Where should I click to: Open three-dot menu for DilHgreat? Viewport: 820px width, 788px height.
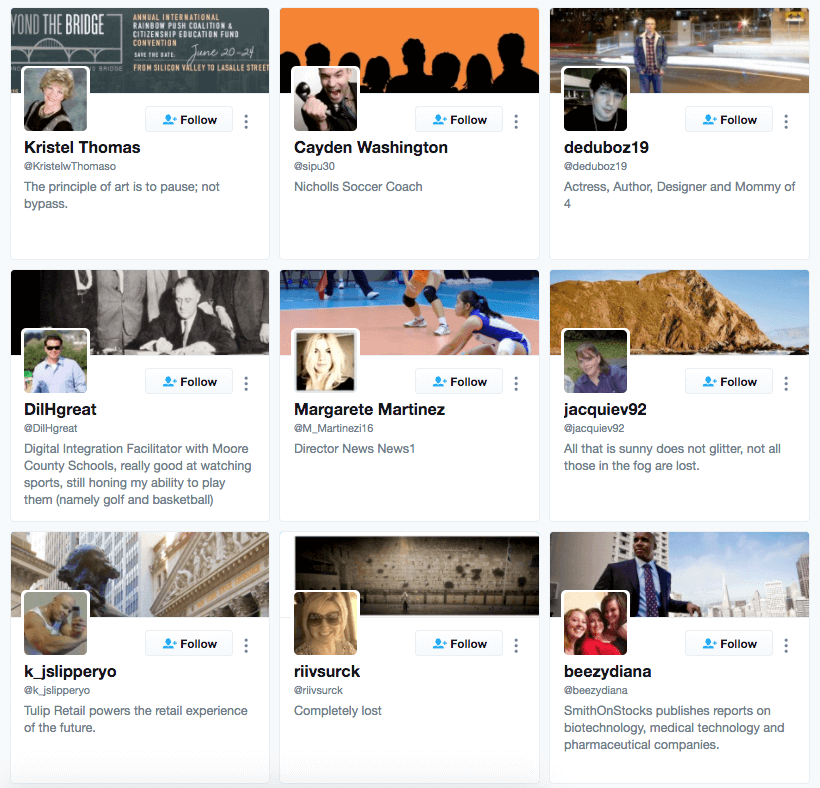point(246,383)
